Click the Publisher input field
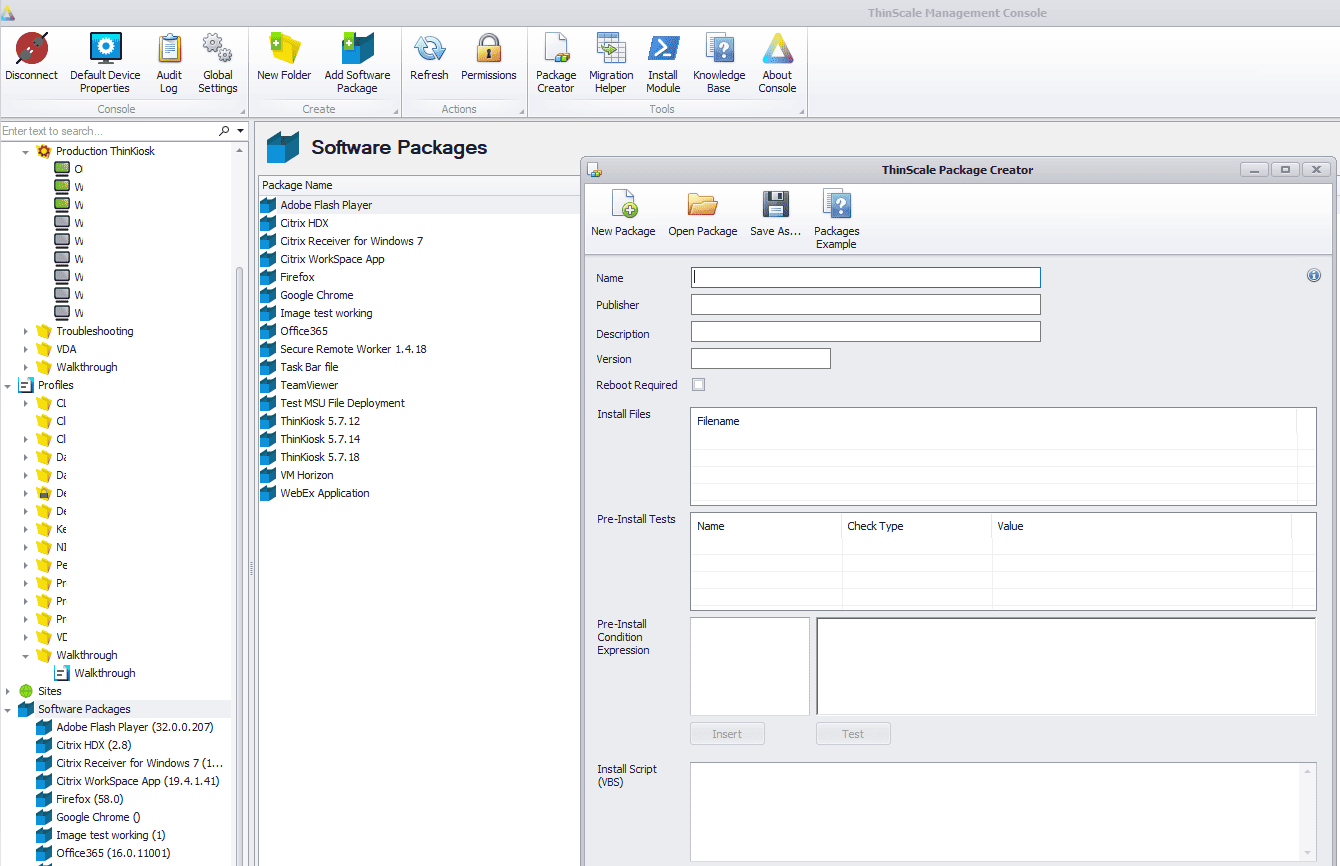 (x=866, y=304)
